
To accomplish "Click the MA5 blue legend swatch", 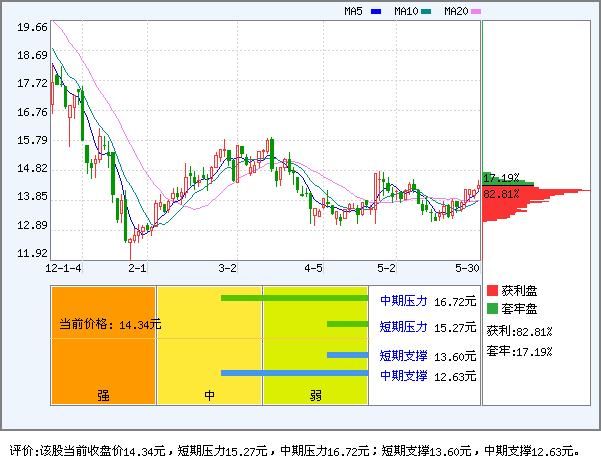I will click(x=376, y=11).
